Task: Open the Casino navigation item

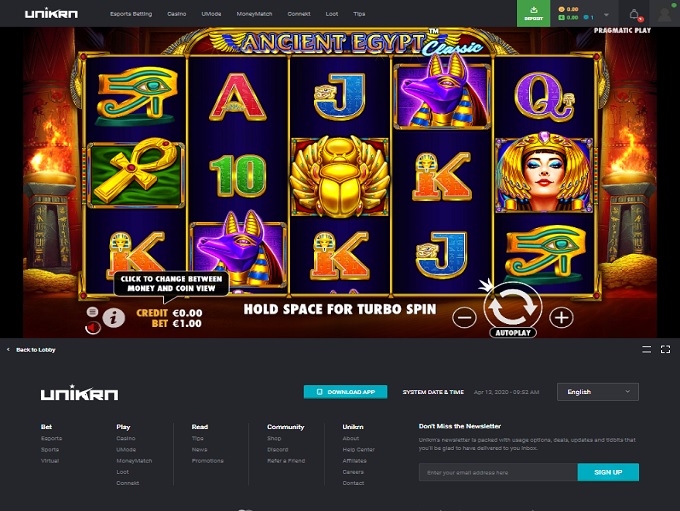Action: pyautogui.click(x=177, y=14)
